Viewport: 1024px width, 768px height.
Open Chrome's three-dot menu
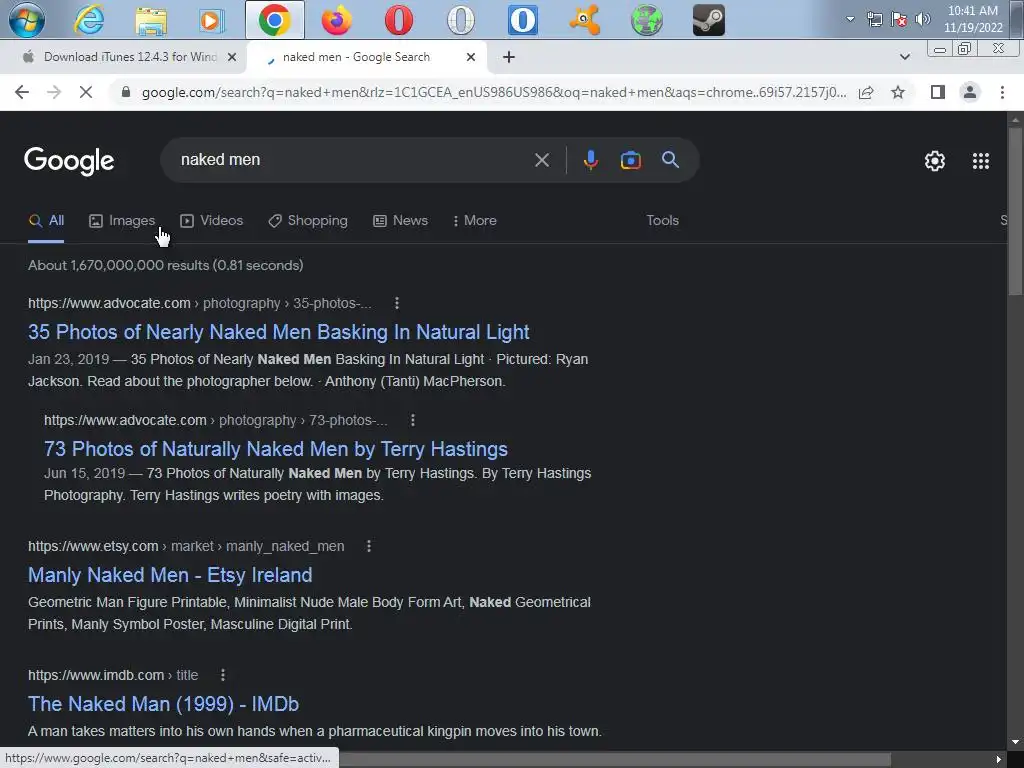click(1002, 92)
